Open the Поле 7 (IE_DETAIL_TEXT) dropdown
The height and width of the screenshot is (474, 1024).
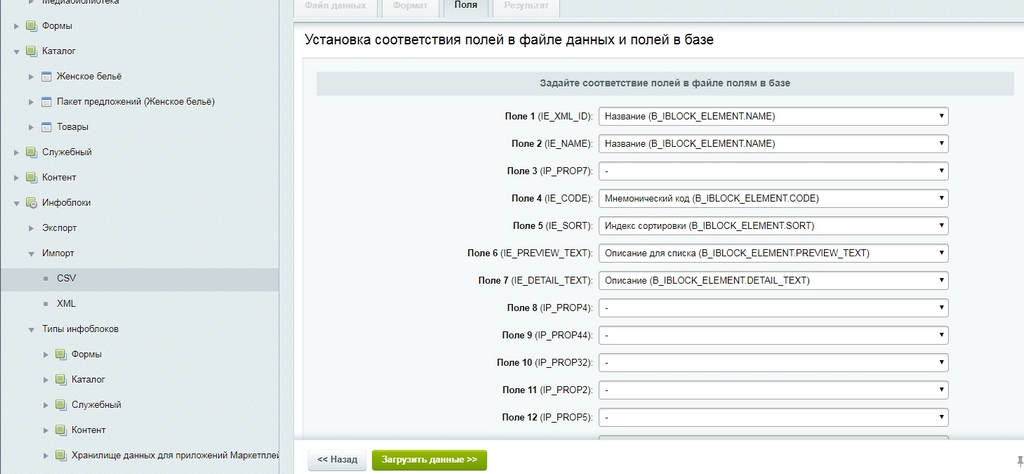point(773,281)
